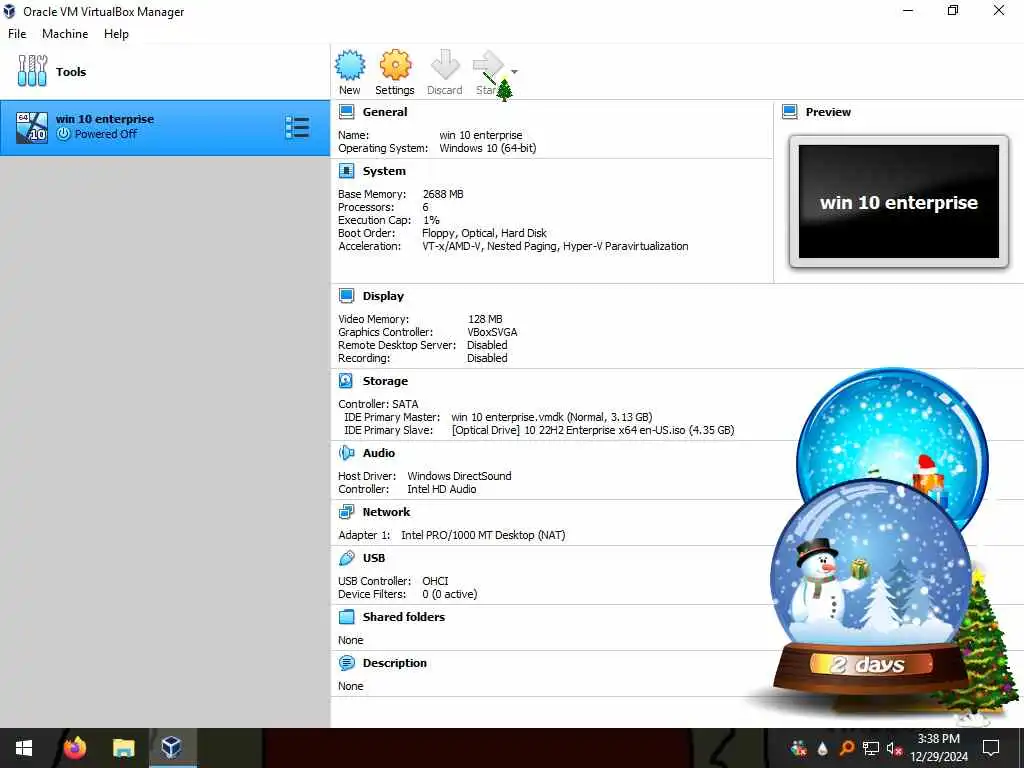Image resolution: width=1024 pixels, height=768 pixels.
Task: Click the Shared folders section icon
Action: tap(346, 616)
